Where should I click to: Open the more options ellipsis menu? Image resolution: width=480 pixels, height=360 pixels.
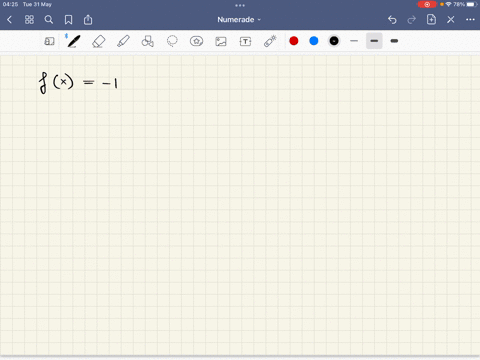click(x=470, y=20)
